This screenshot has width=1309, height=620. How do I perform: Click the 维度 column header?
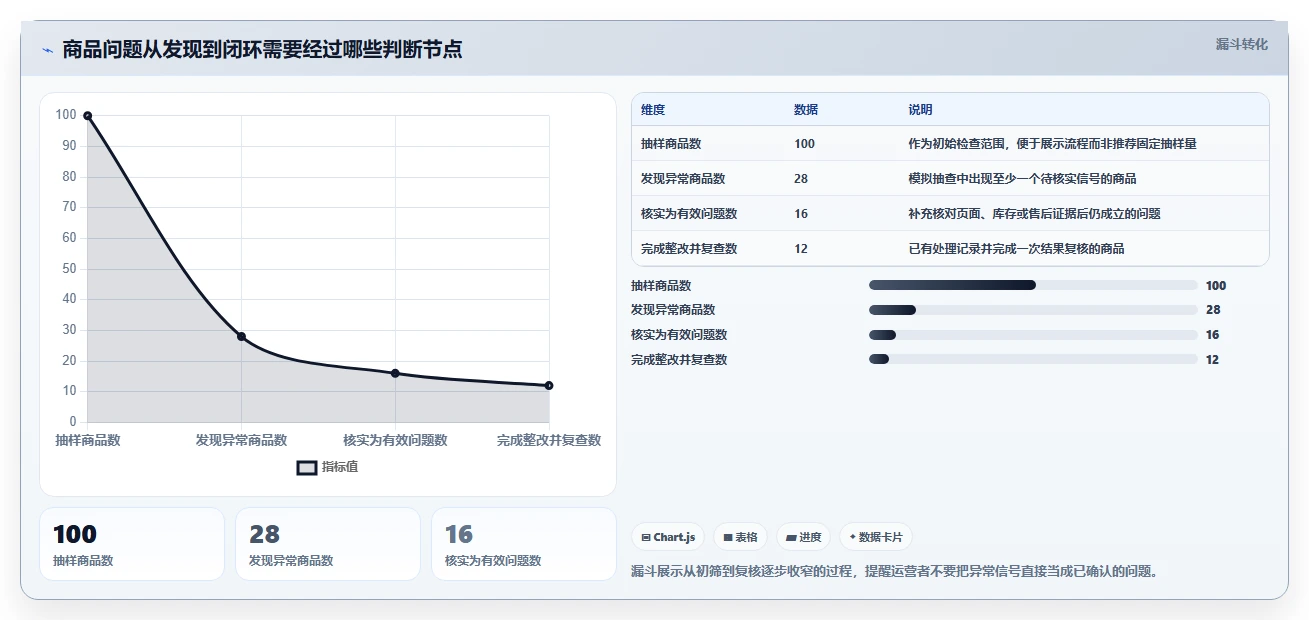(x=653, y=110)
